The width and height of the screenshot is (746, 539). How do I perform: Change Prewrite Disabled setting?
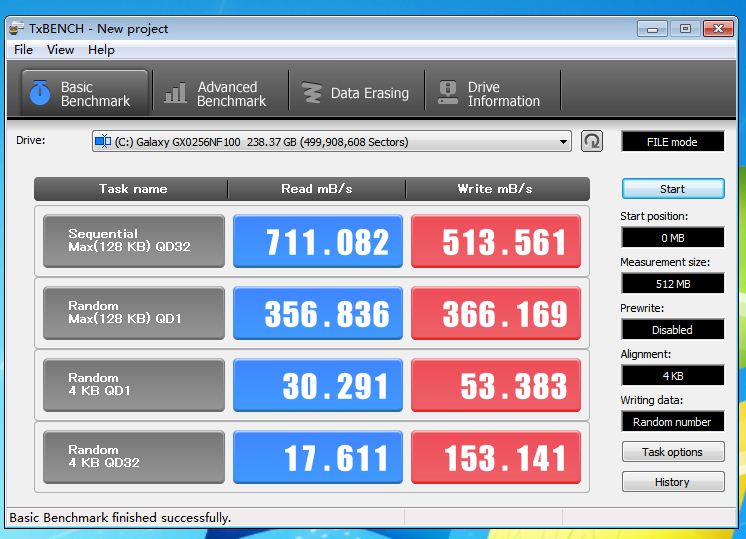click(x=673, y=330)
